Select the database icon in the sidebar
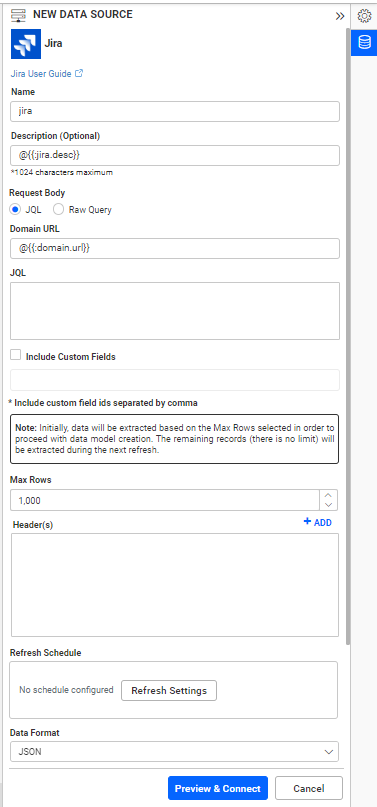This screenshot has width=377, height=807. (364, 43)
